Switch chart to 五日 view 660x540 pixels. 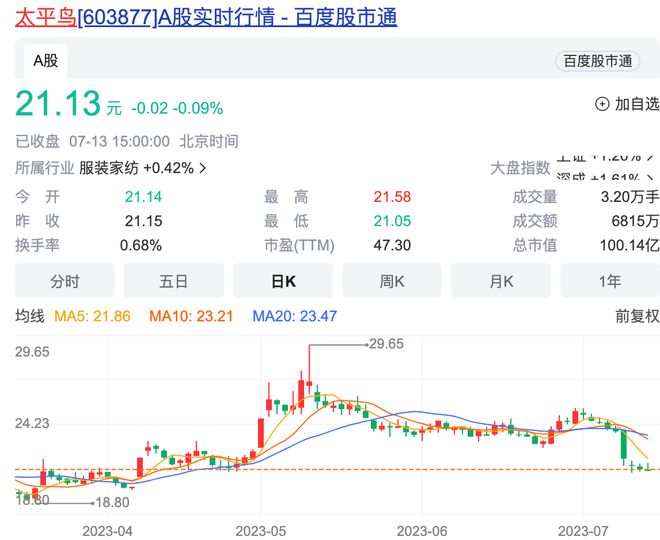coord(173,281)
